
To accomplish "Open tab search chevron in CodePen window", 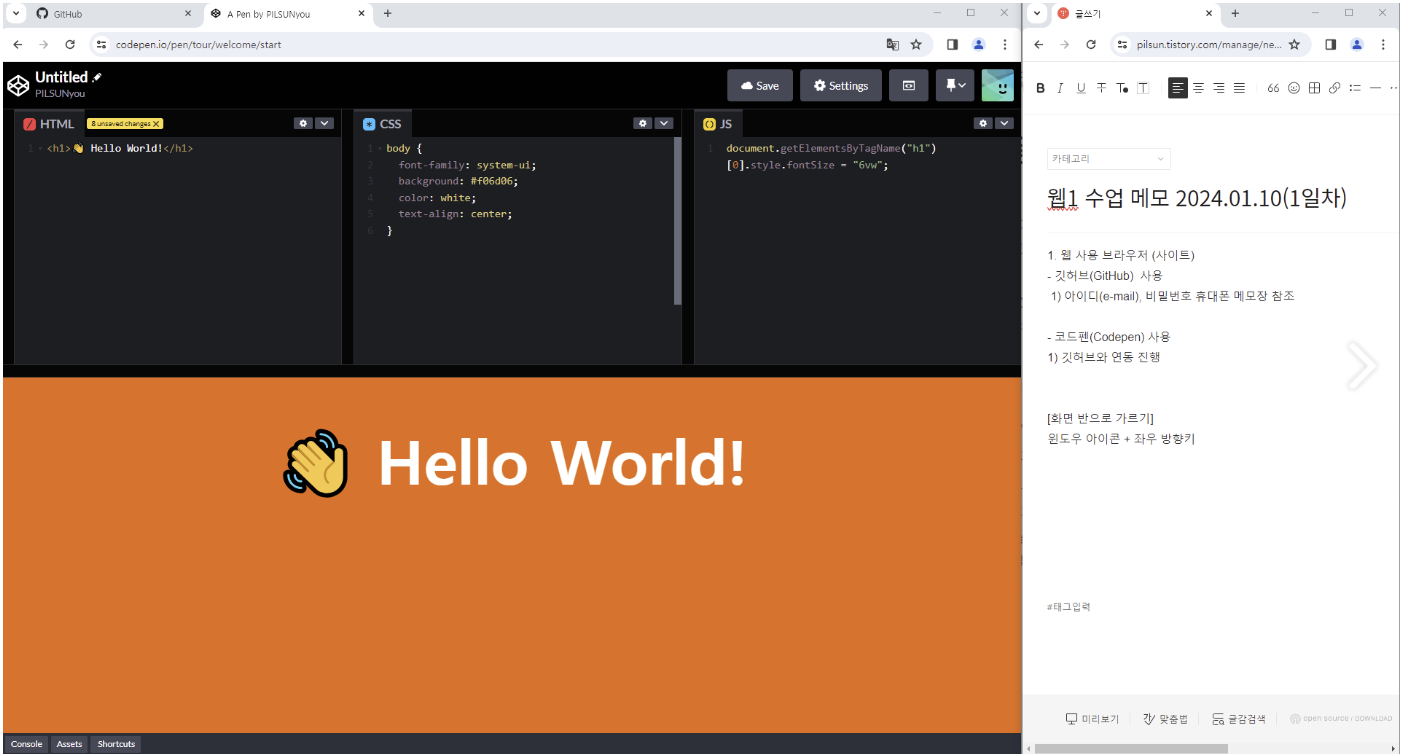I will (15, 14).
